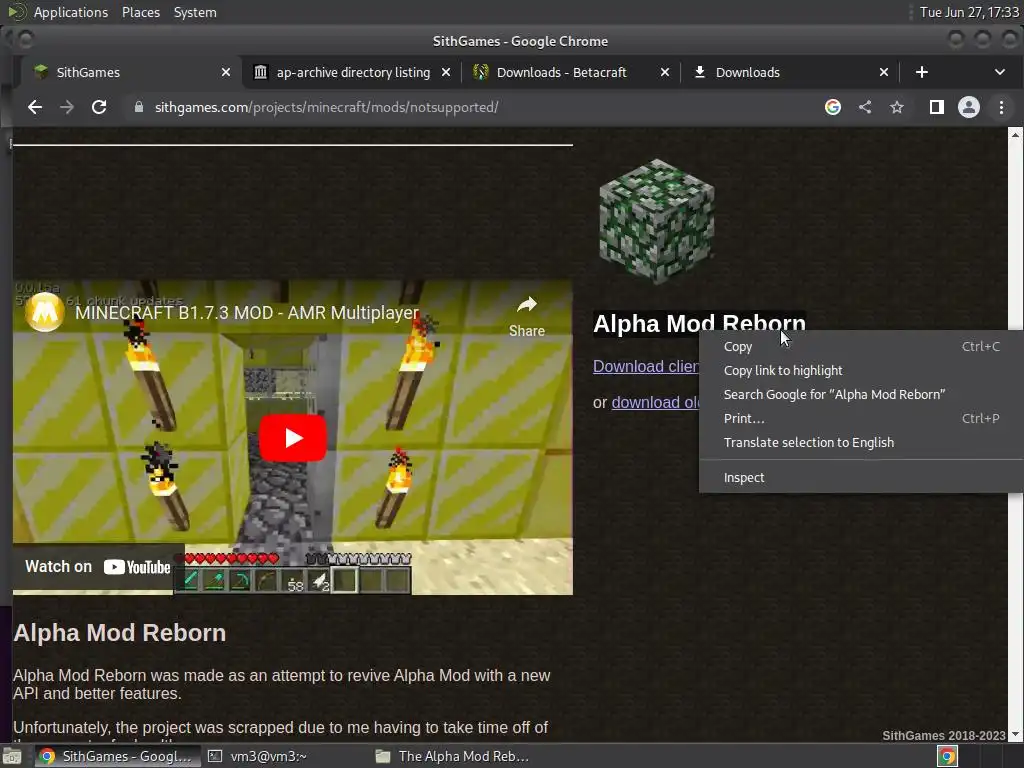This screenshot has width=1024, height=768.
Task: Choose Copy link to highlight
Action: (861, 371)
